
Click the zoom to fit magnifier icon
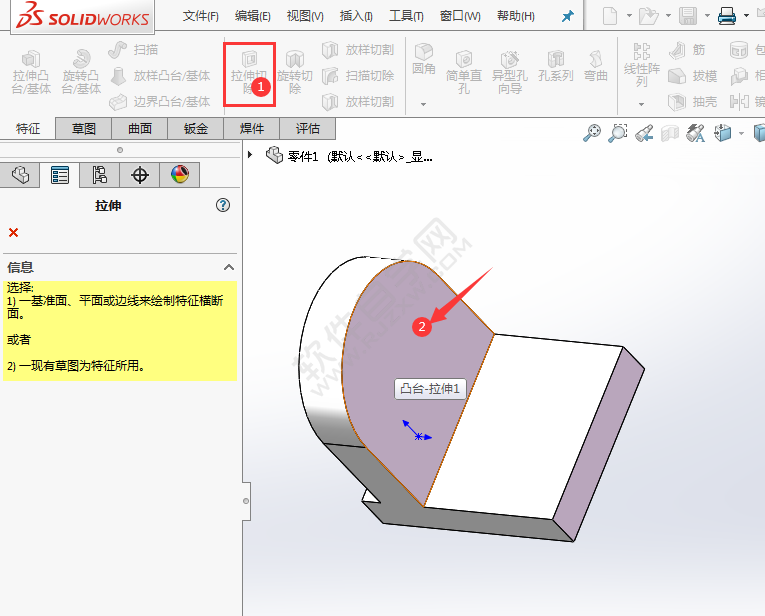[x=592, y=133]
